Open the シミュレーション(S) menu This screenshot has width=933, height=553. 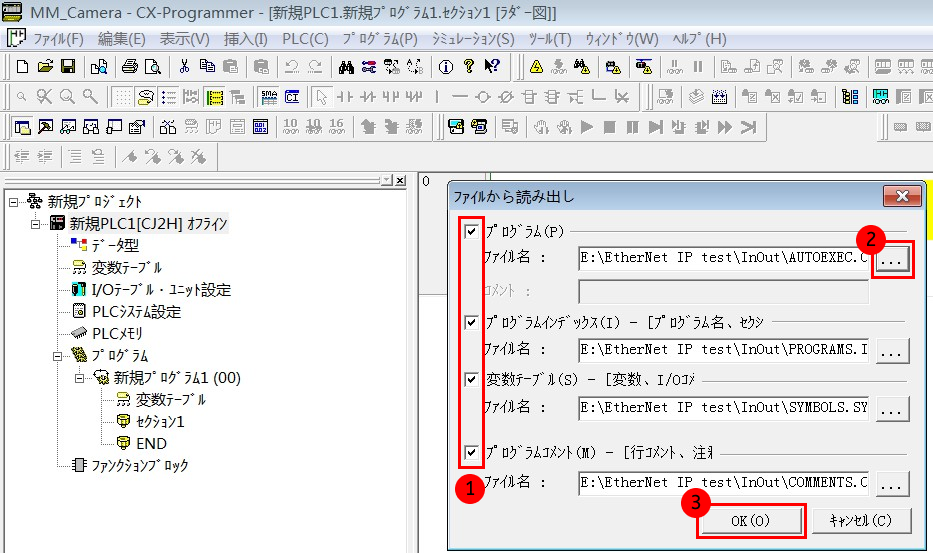click(x=473, y=39)
